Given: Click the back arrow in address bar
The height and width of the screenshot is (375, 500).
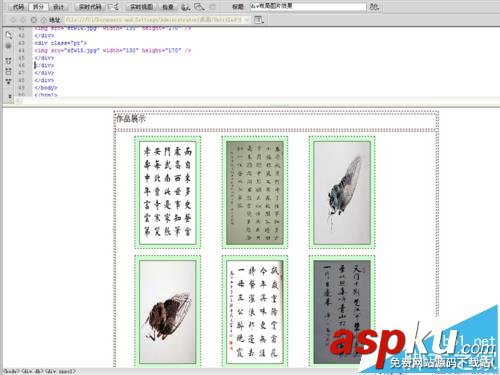Looking at the screenshot, I should (x=13, y=20).
